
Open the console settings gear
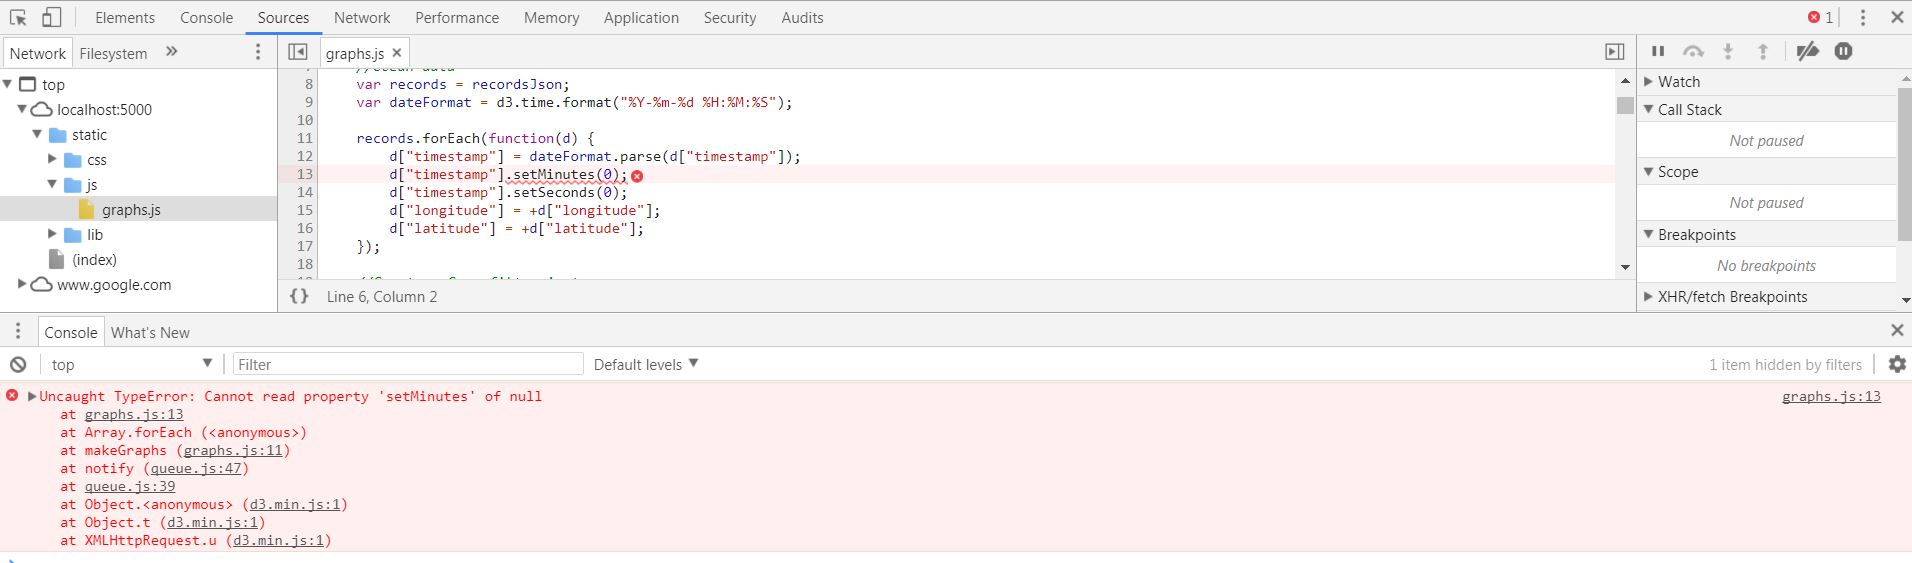pos(1897,364)
